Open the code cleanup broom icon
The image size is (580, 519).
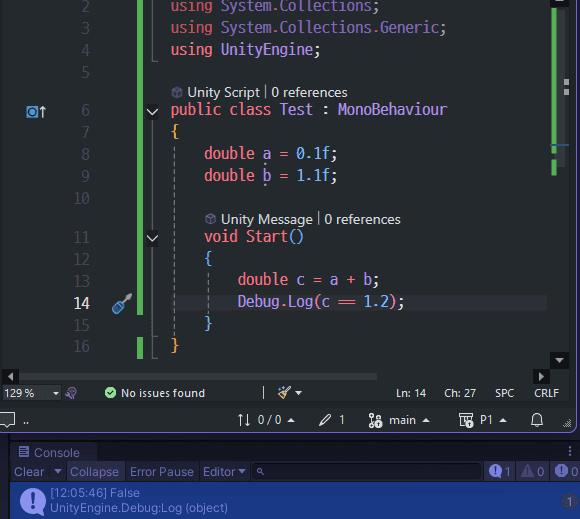[x=284, y=392]
